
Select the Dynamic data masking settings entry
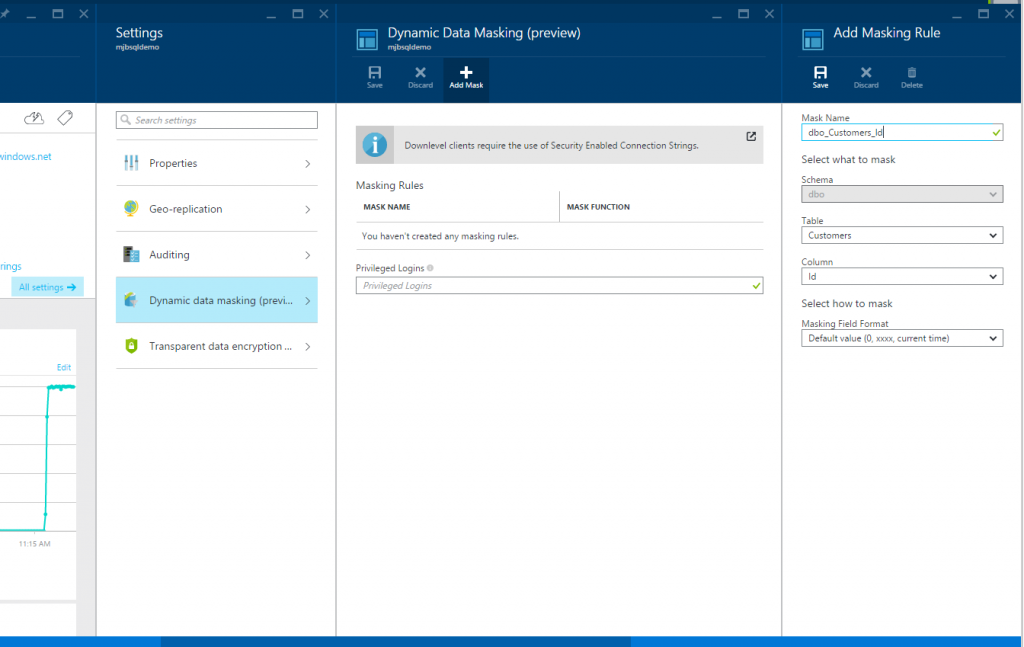[216, 300]
